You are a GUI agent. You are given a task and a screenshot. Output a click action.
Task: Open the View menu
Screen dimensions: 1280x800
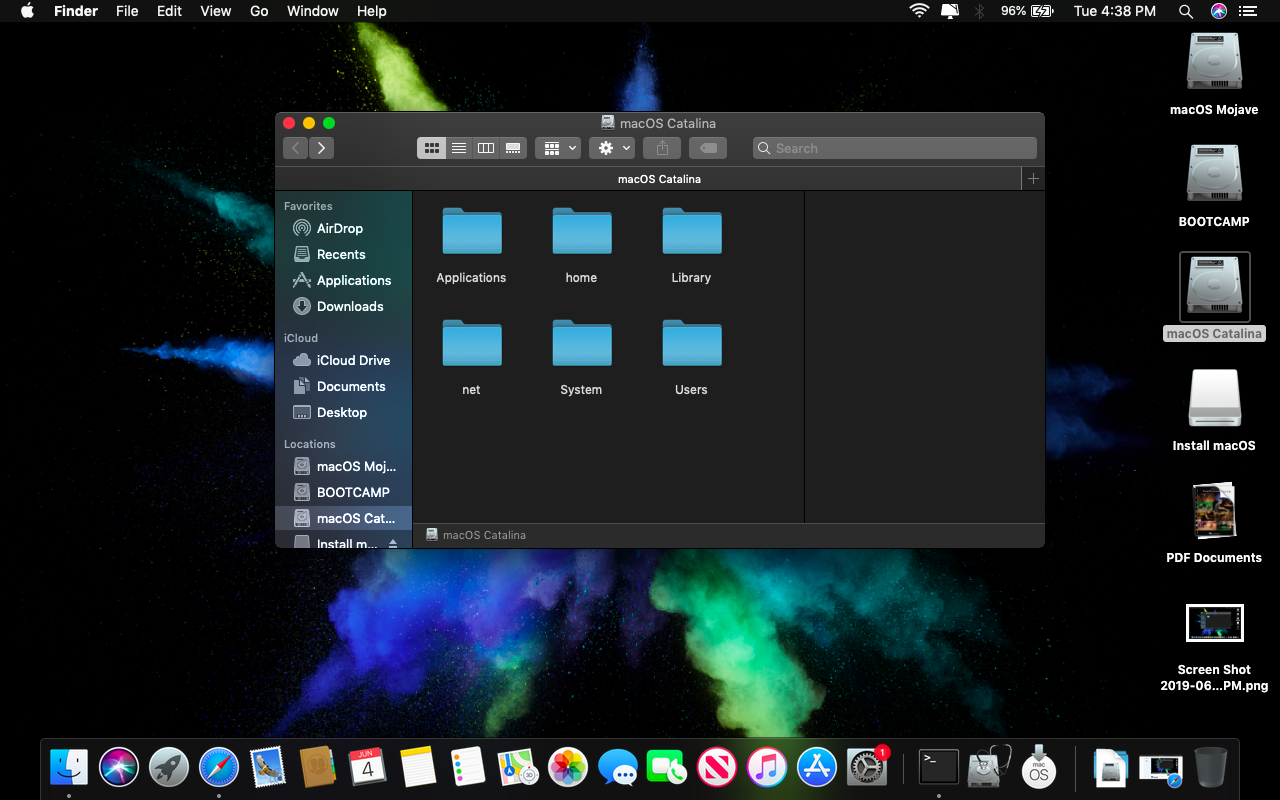pyautogui.click(x=216, y=11)
